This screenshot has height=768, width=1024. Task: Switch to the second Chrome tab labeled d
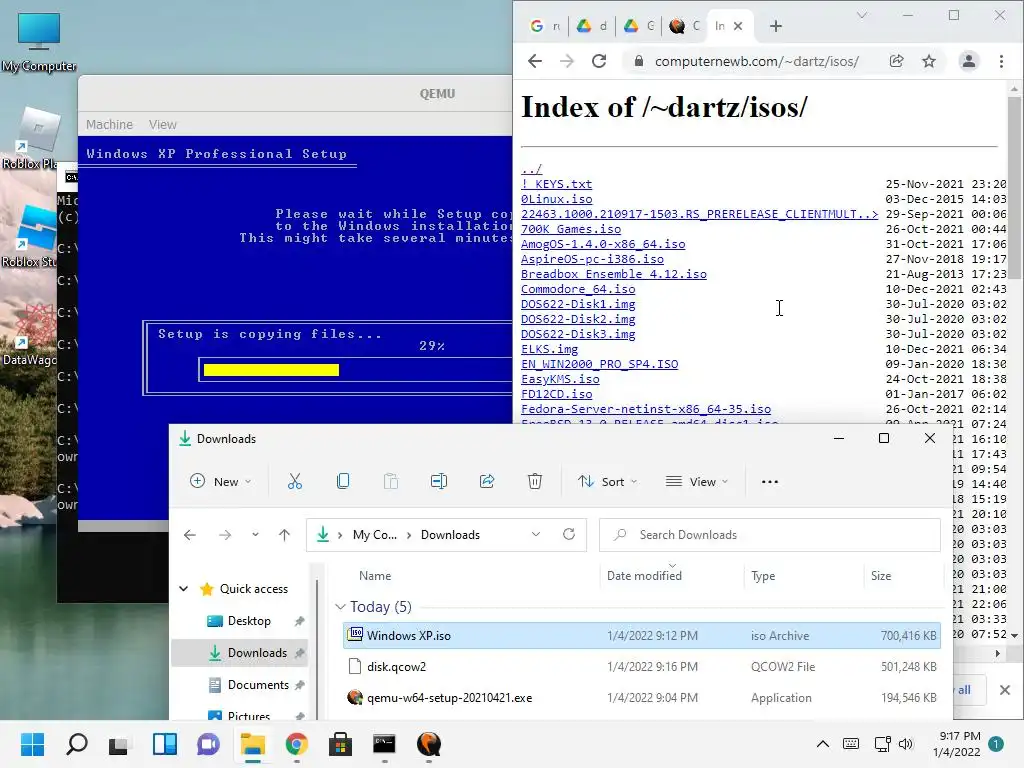(592, 26)
